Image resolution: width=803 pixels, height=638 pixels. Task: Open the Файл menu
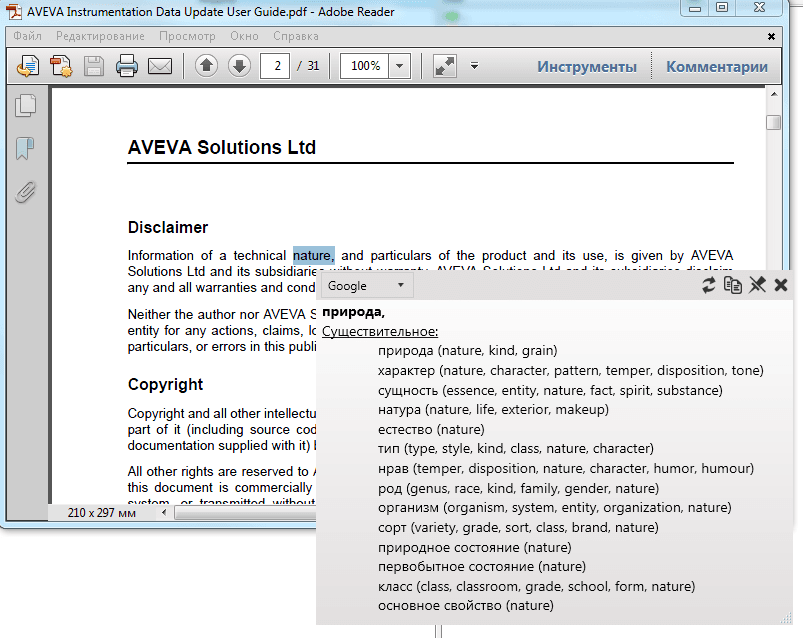28,36
